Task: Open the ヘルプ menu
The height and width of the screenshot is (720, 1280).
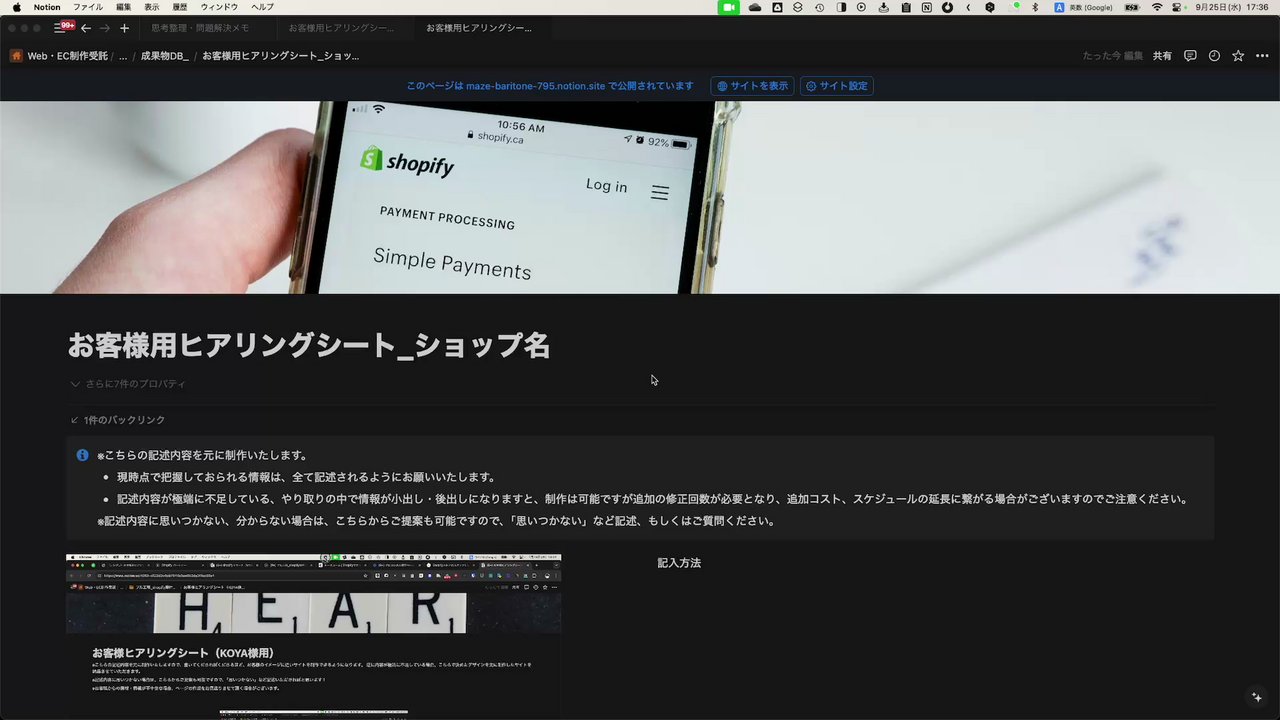Action: 262,7
